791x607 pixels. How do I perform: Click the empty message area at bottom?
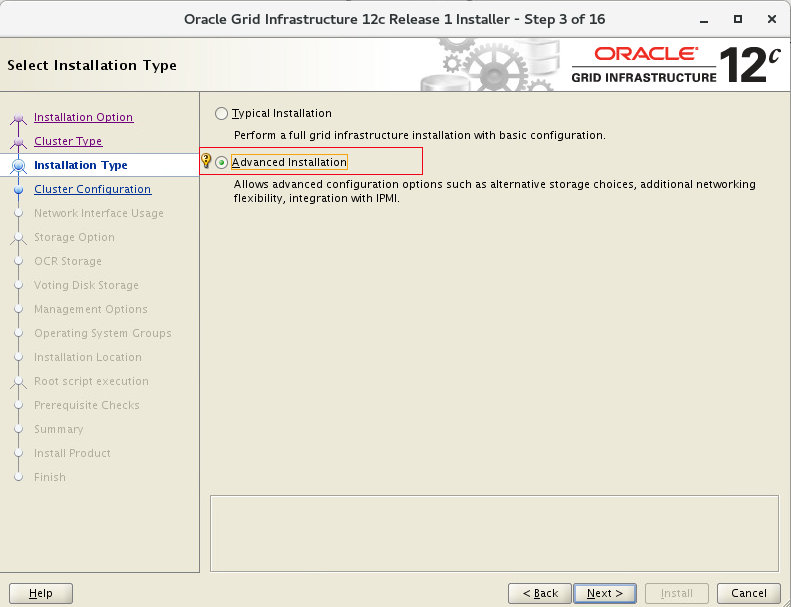click(494, 533)
